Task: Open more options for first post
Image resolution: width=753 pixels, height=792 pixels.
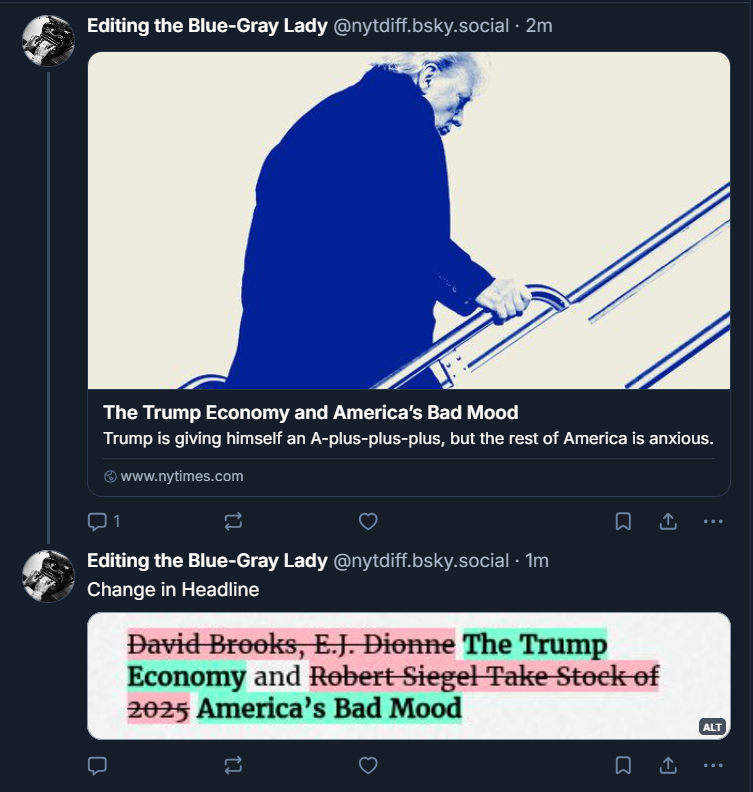Action: pos(712,521)
